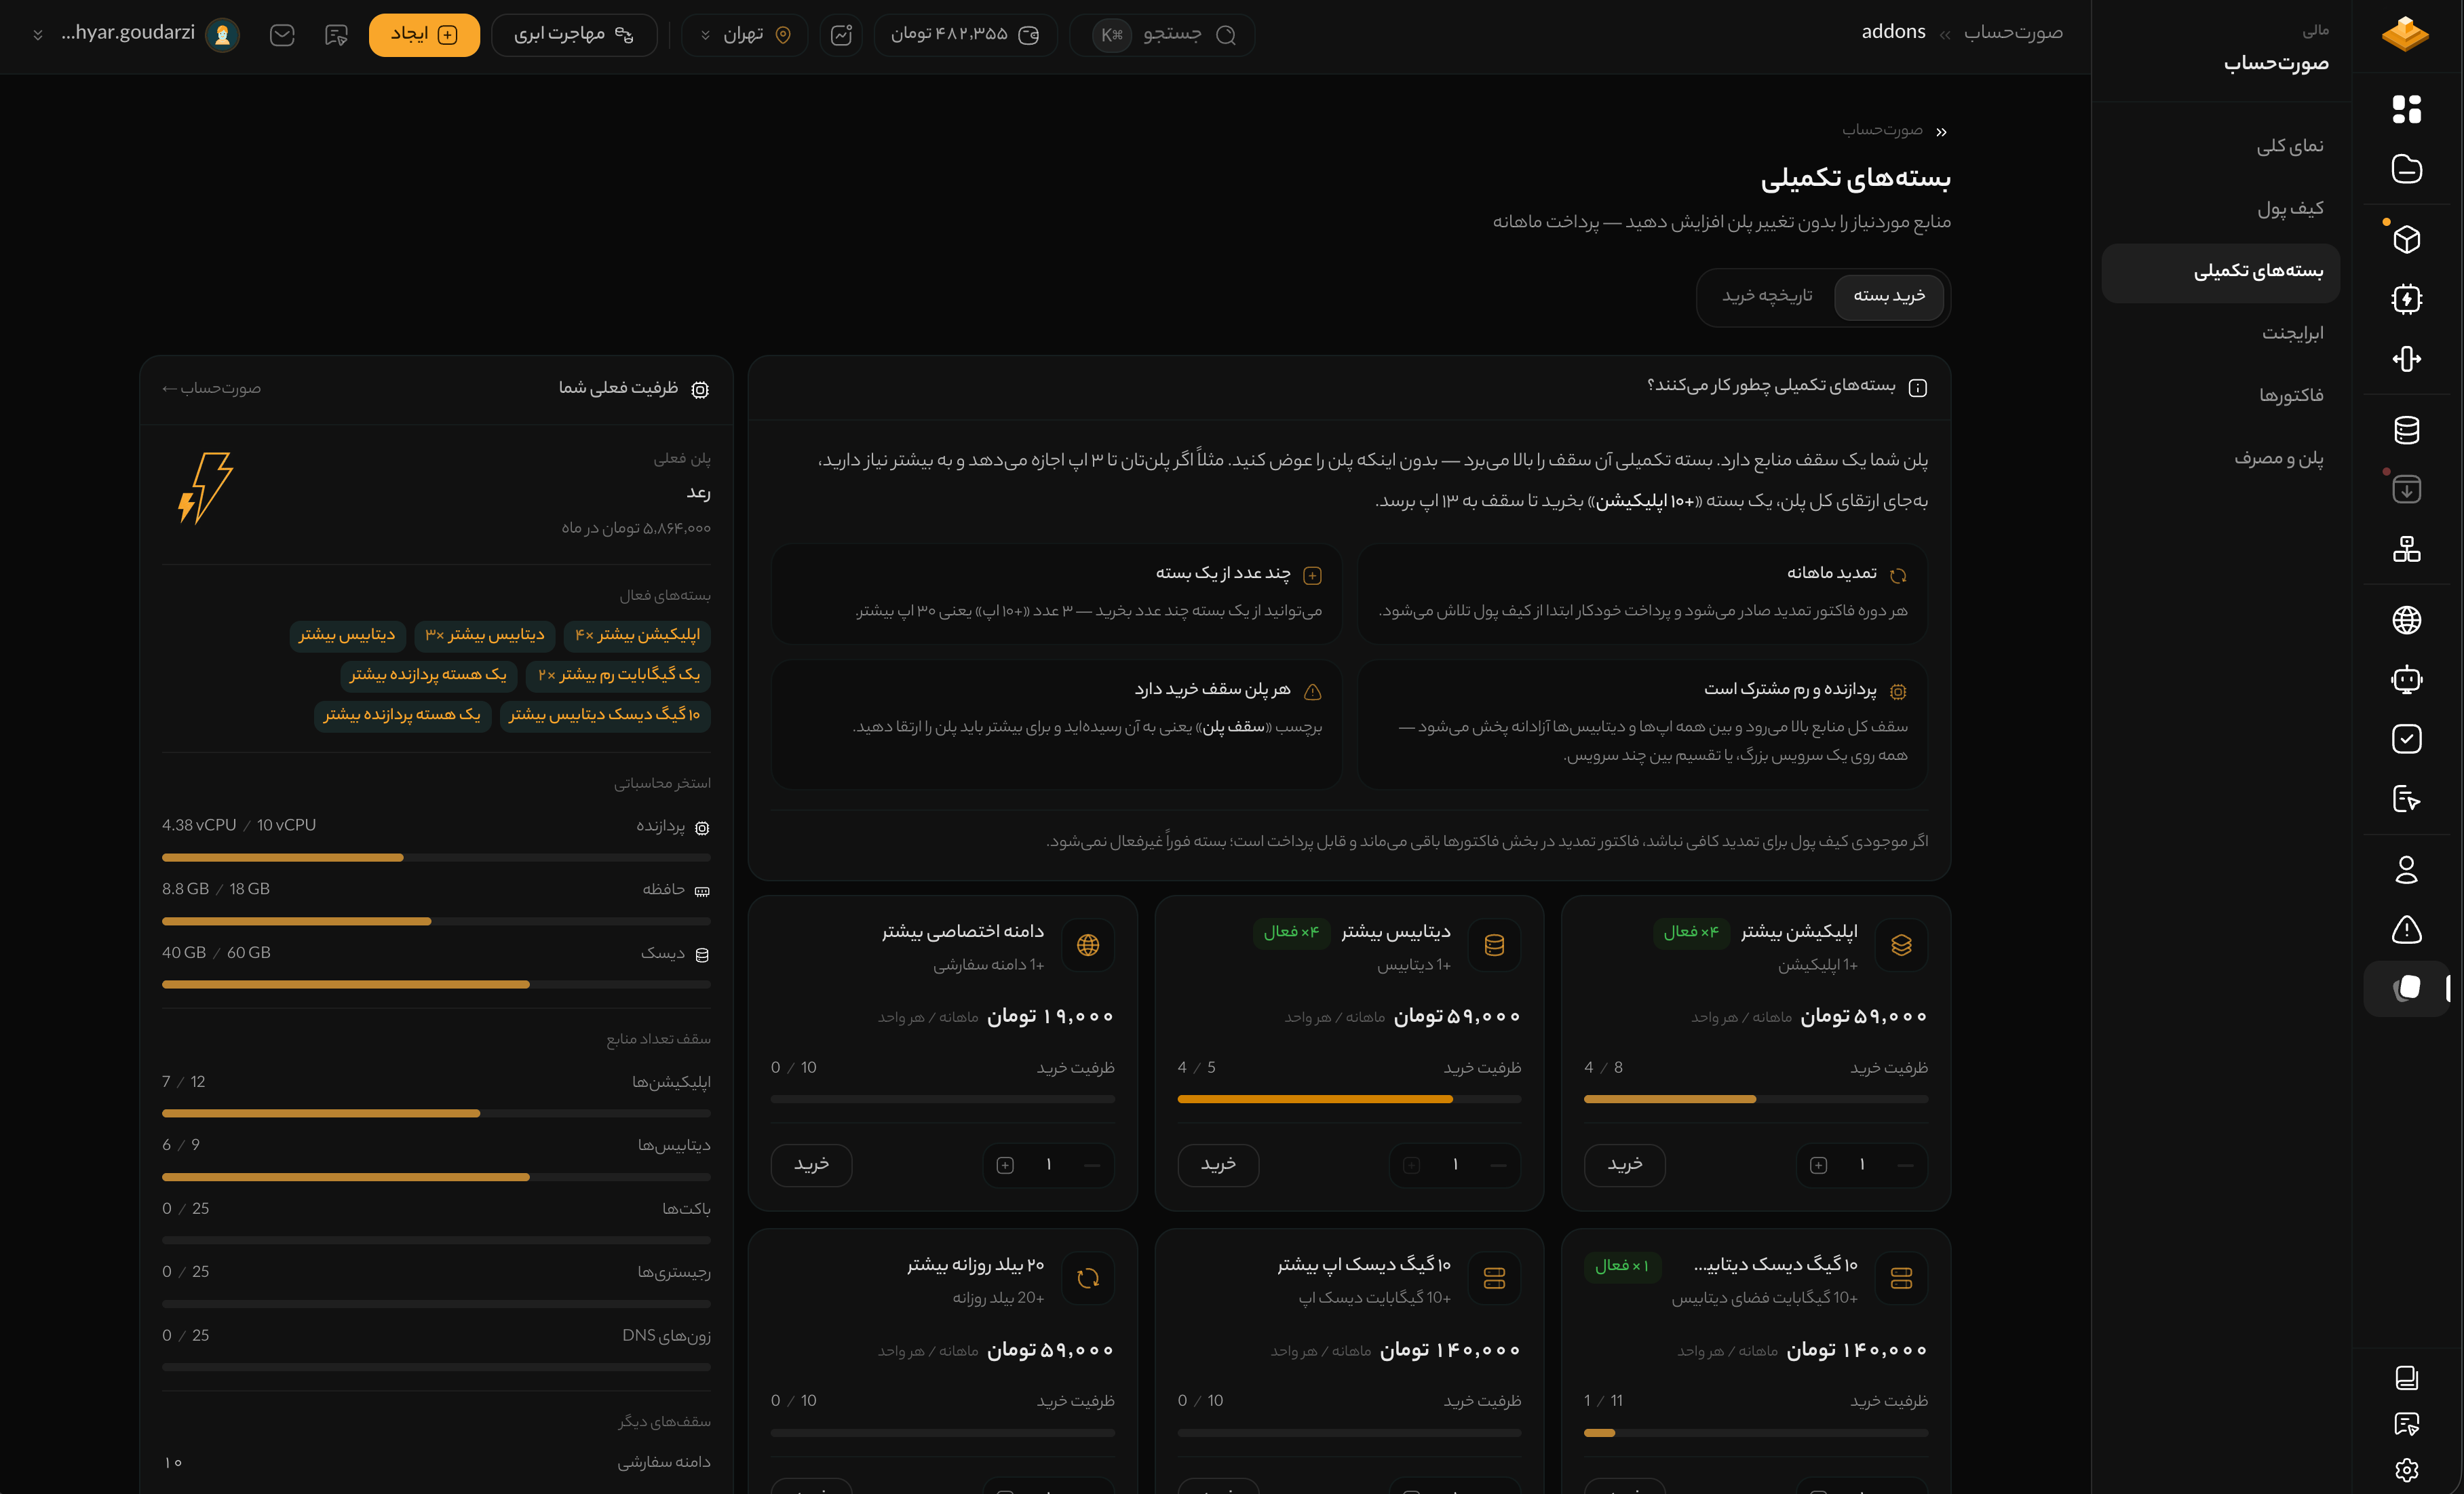Open the documentation book icon near the bottom

2406,1378
